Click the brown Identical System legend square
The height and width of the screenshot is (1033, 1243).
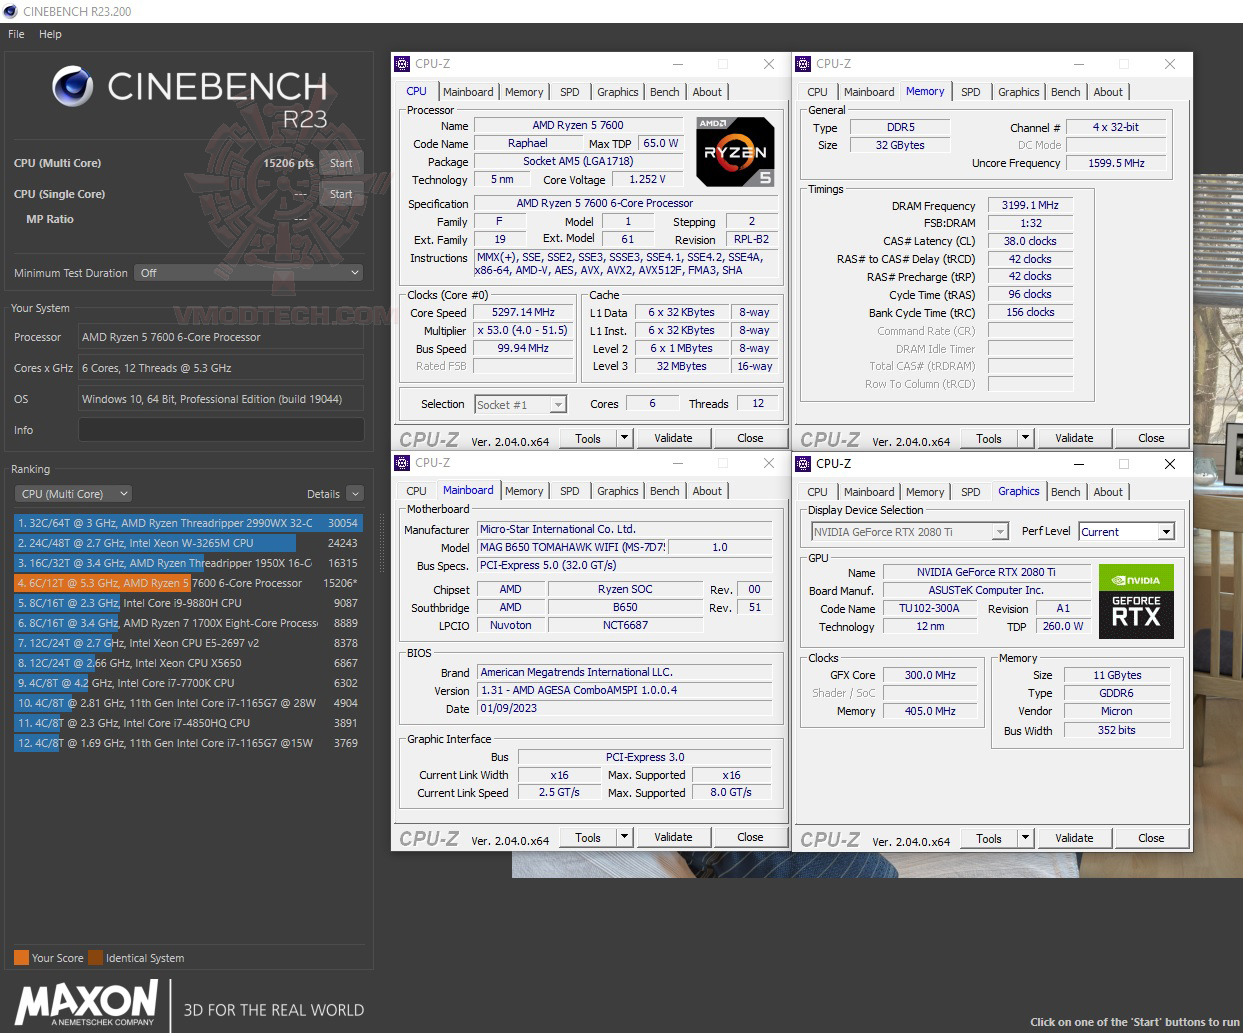[x=95, y=957]
